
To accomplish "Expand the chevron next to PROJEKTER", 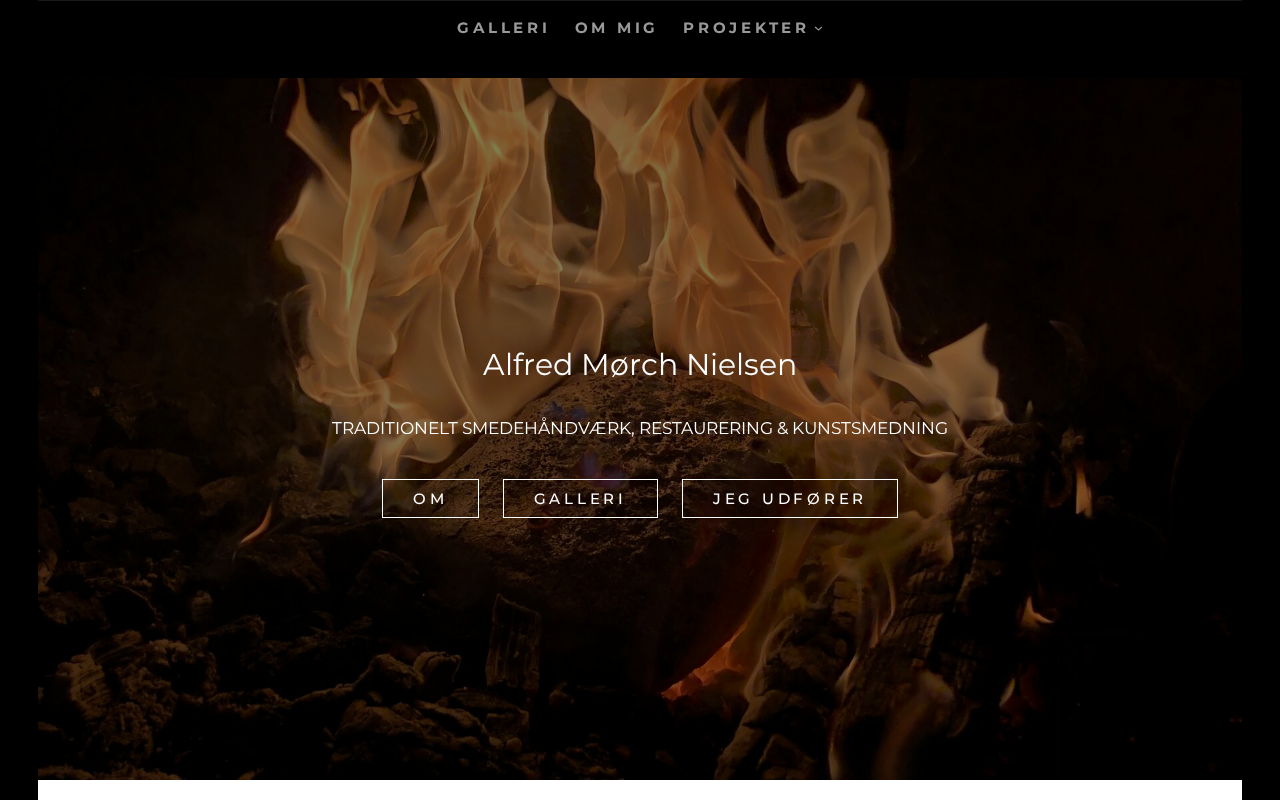I will (x=819, y=29).
